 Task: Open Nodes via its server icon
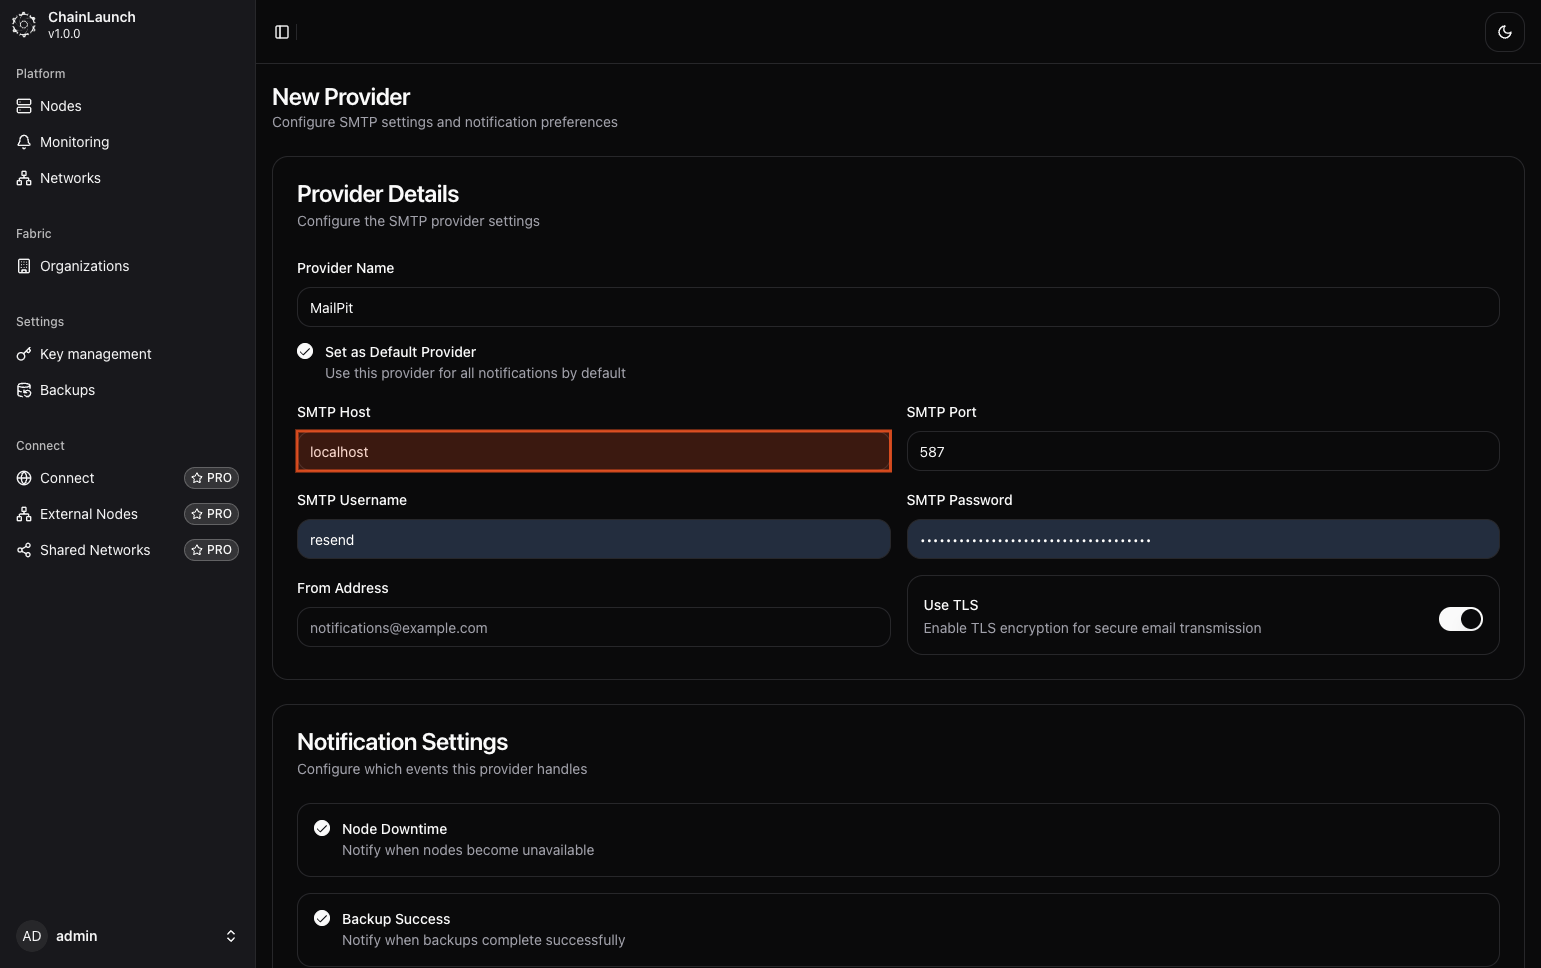point(24,106)
